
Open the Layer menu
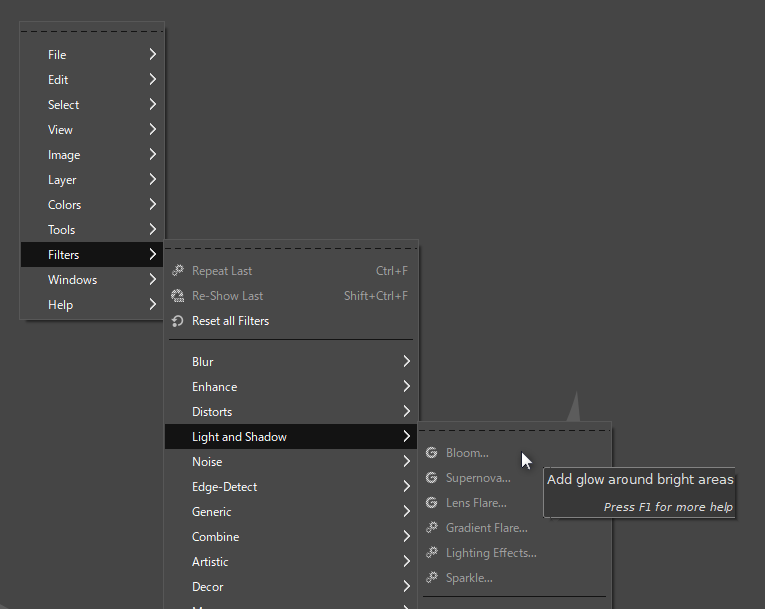[x=92, y=180]
